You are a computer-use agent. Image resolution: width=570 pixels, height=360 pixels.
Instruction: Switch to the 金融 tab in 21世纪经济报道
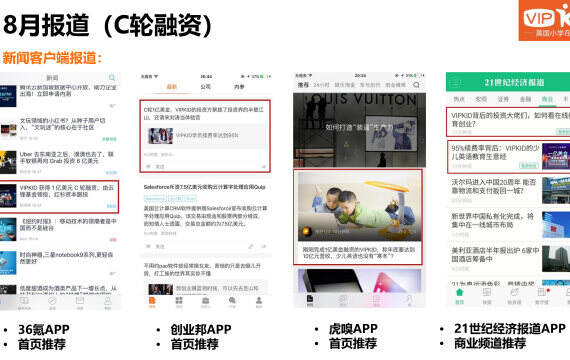[525, 99]
